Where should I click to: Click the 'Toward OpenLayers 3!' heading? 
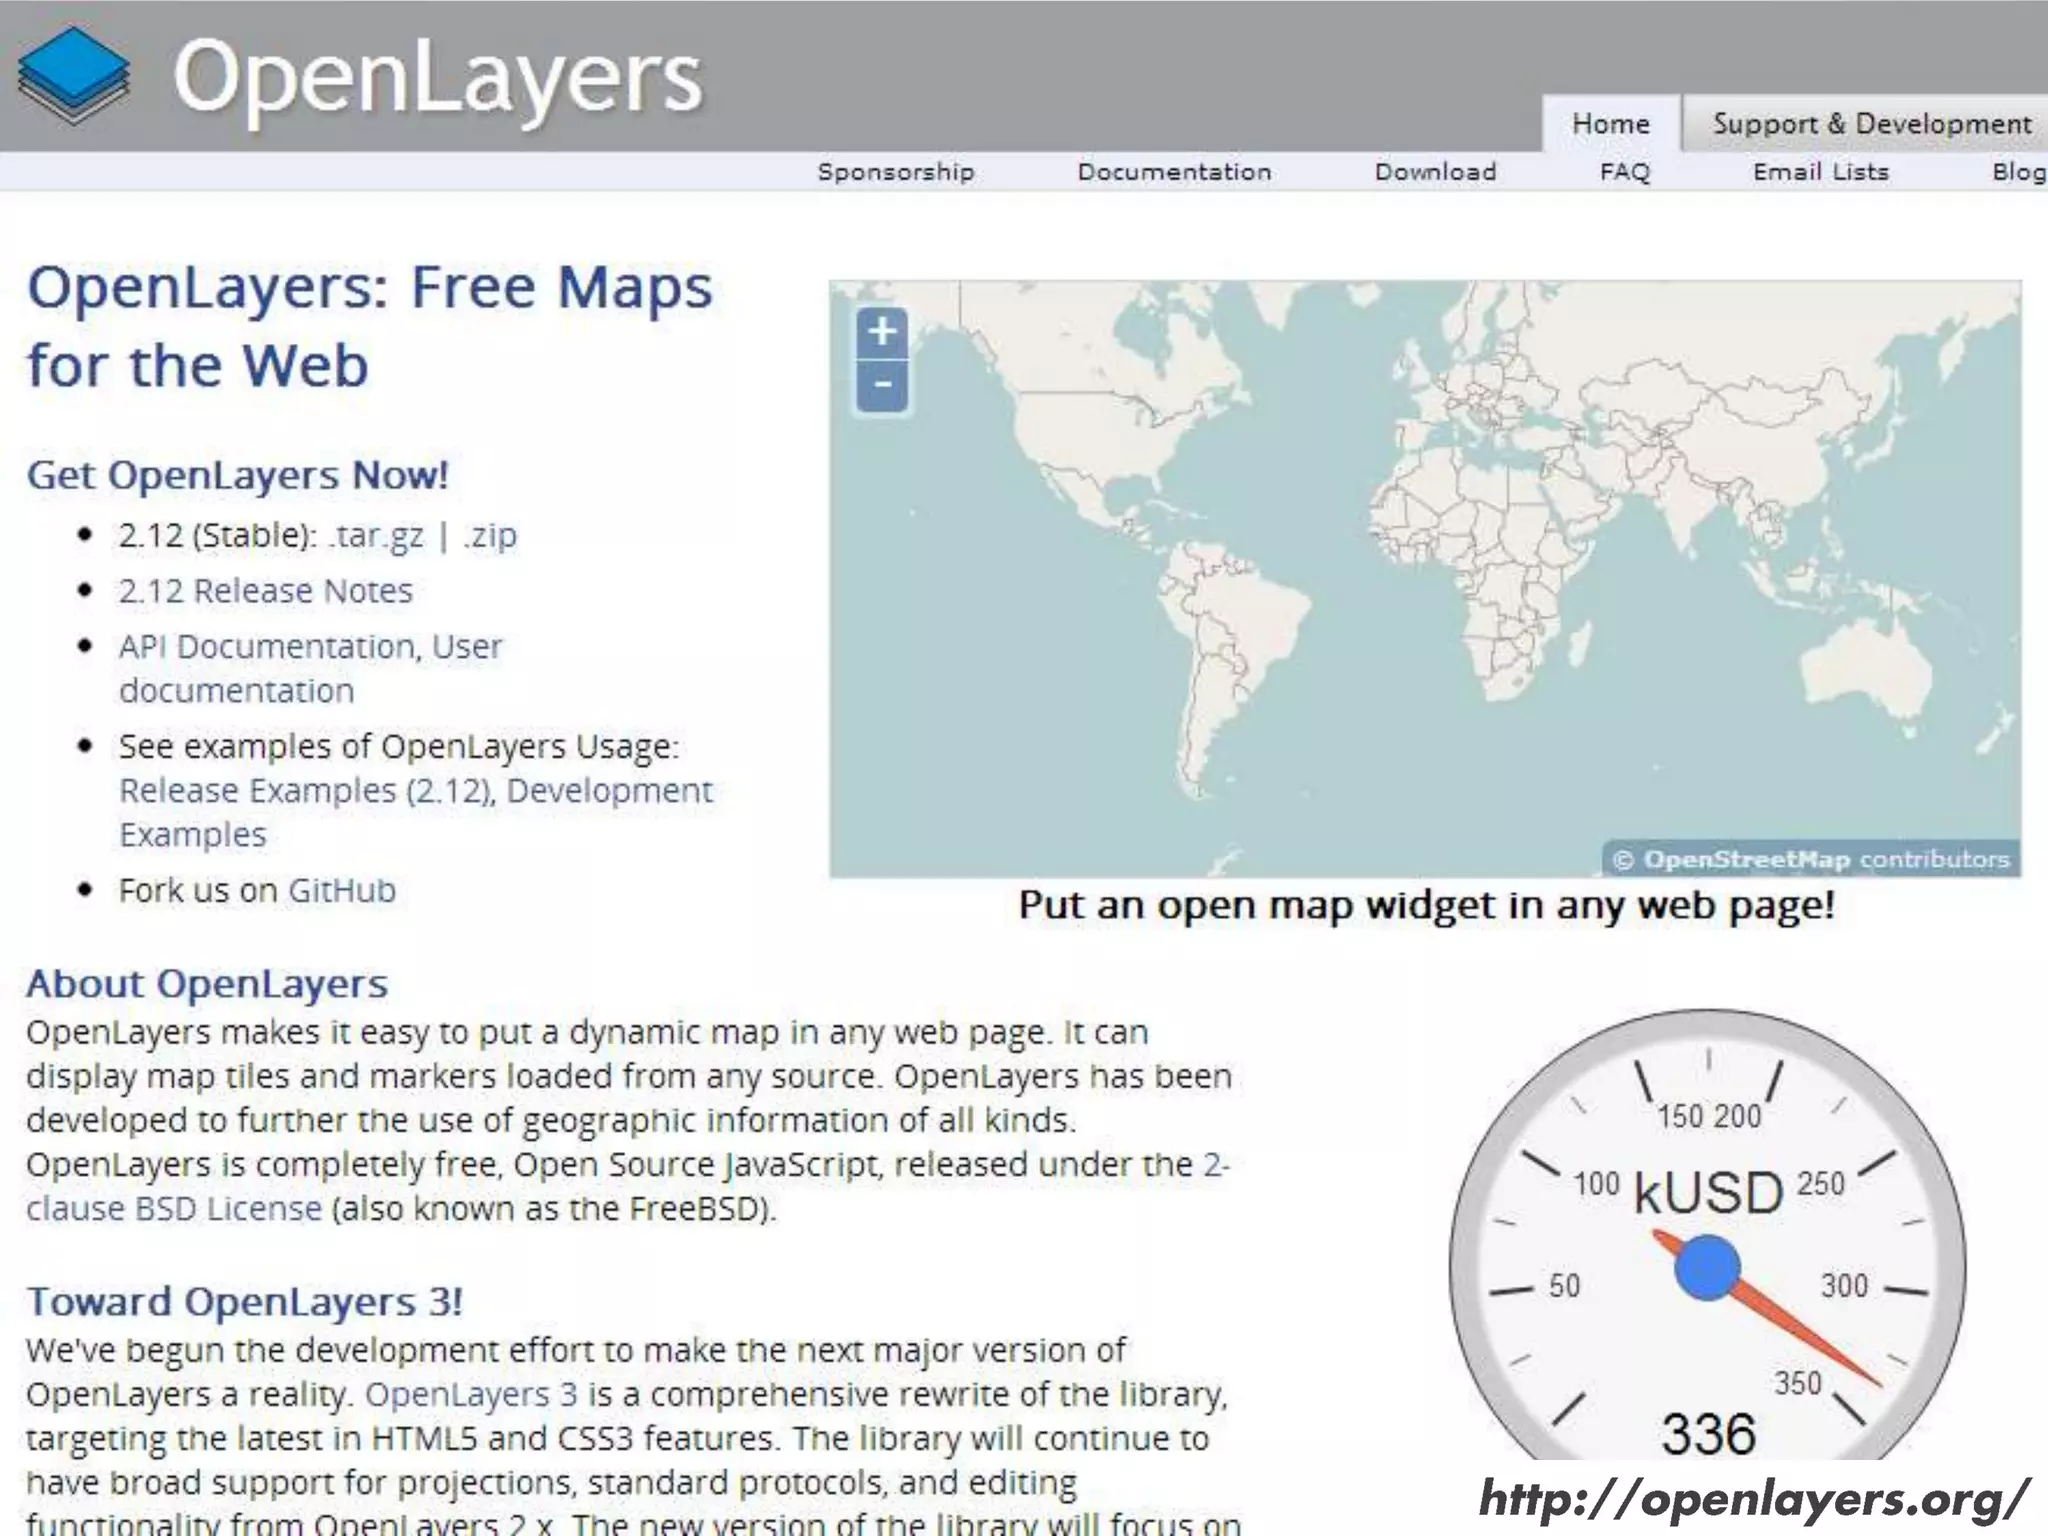tap(245, 1302)
